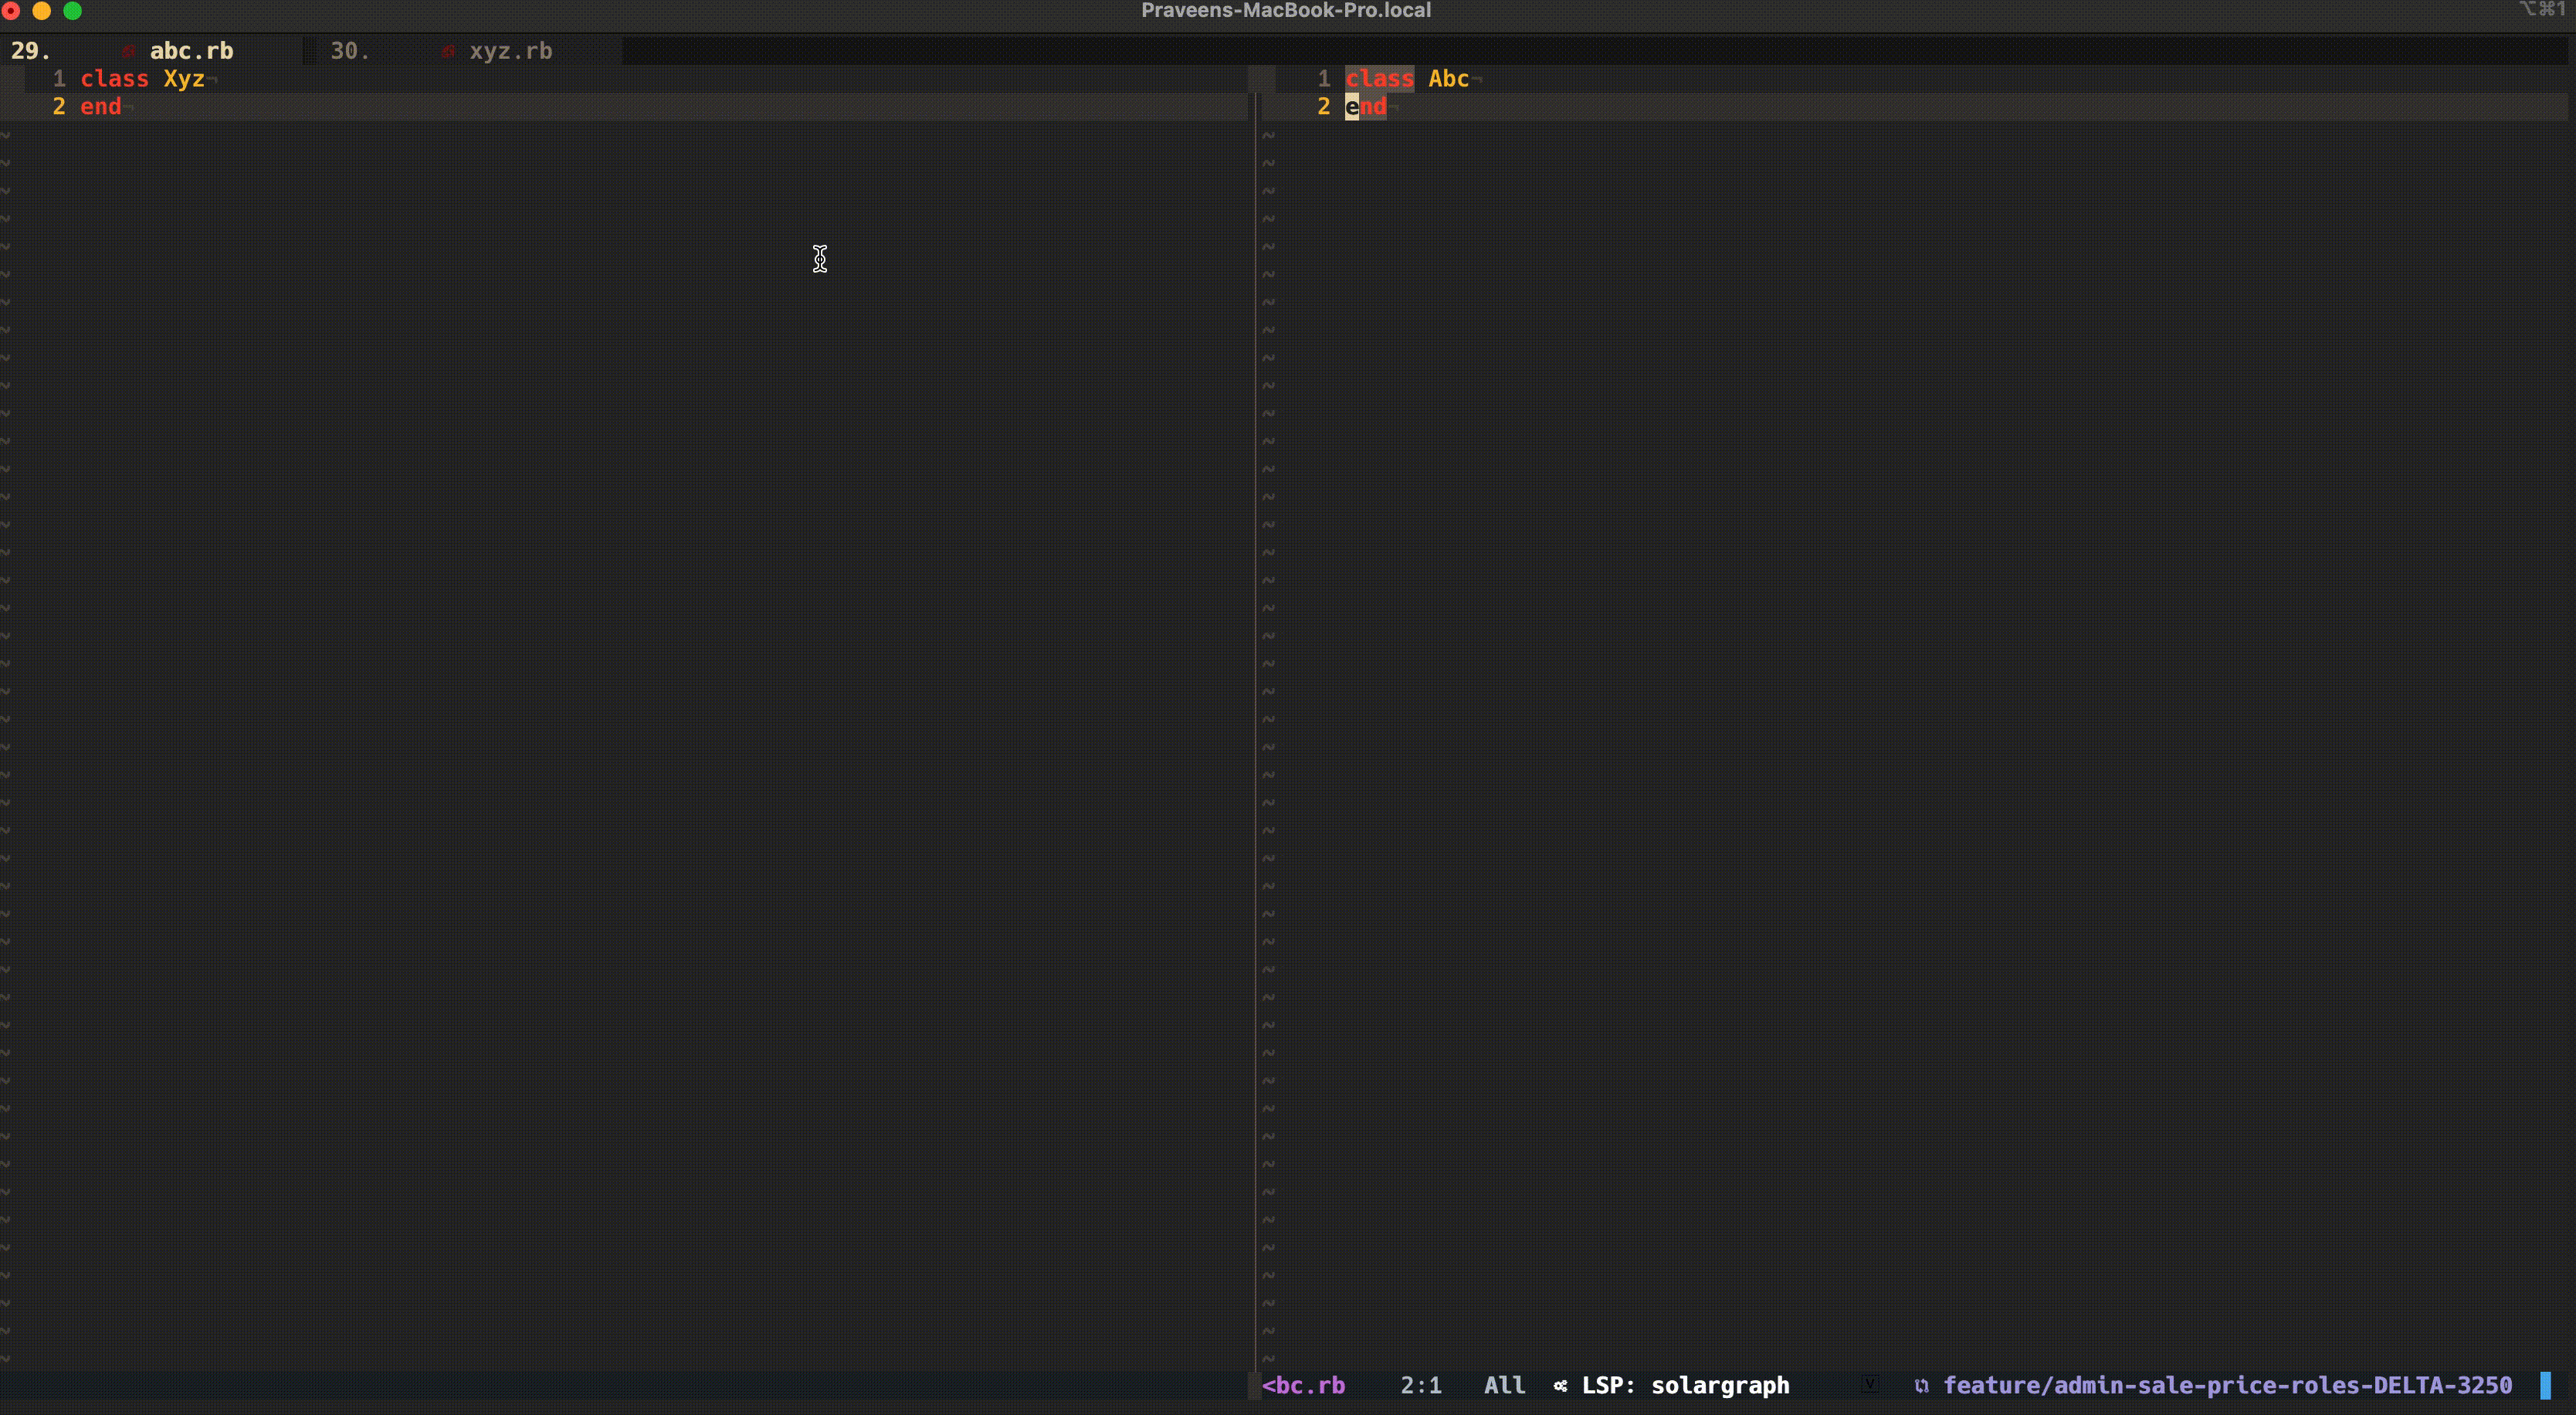Click line number 1 in left pane
The width and height of the screenshot is (2576, 1415).
pos(59,79)
